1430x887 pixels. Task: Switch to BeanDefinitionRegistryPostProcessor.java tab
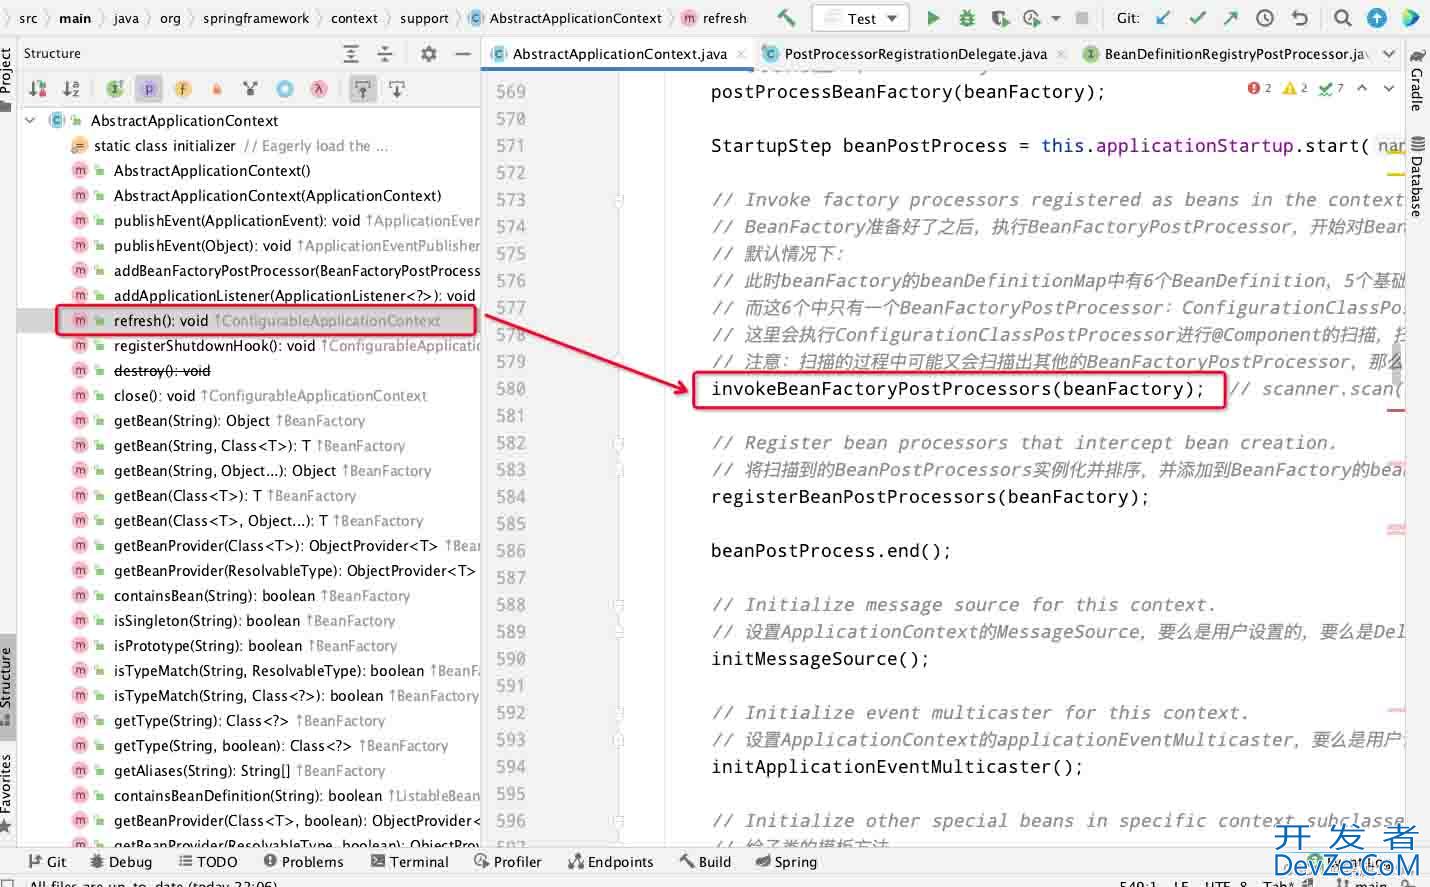(x=1226, y=54)
